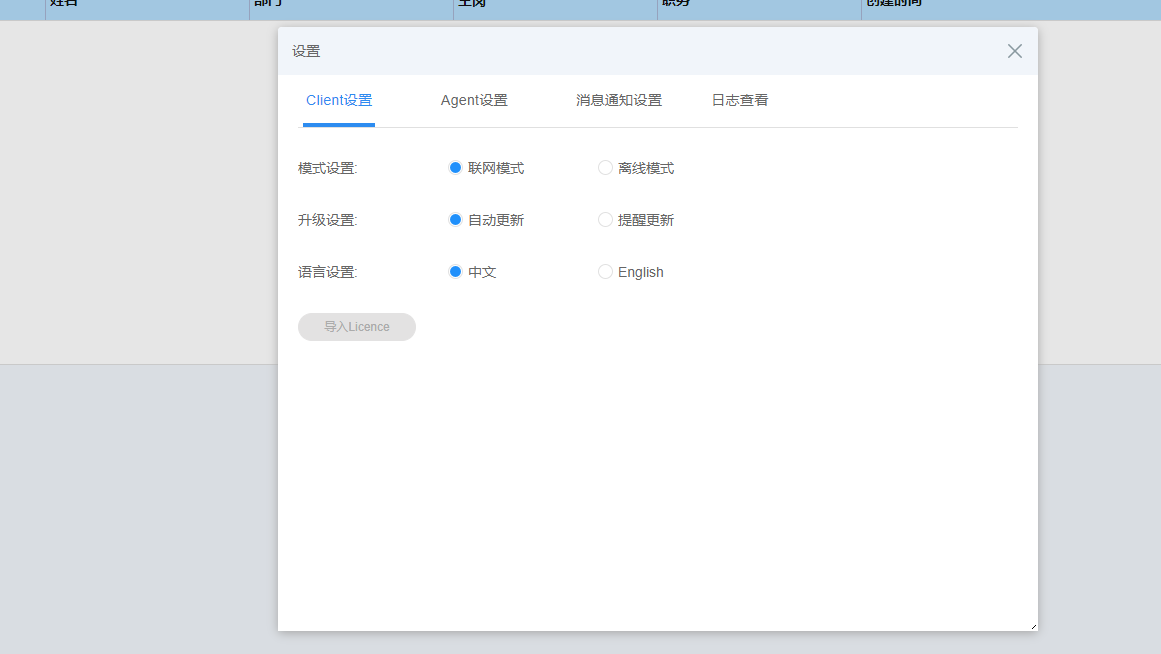Image resolution: width=1161 pixels, height=654 pixels.
Task: Click the 姓名 column header
Action: (x=64, y=4)
